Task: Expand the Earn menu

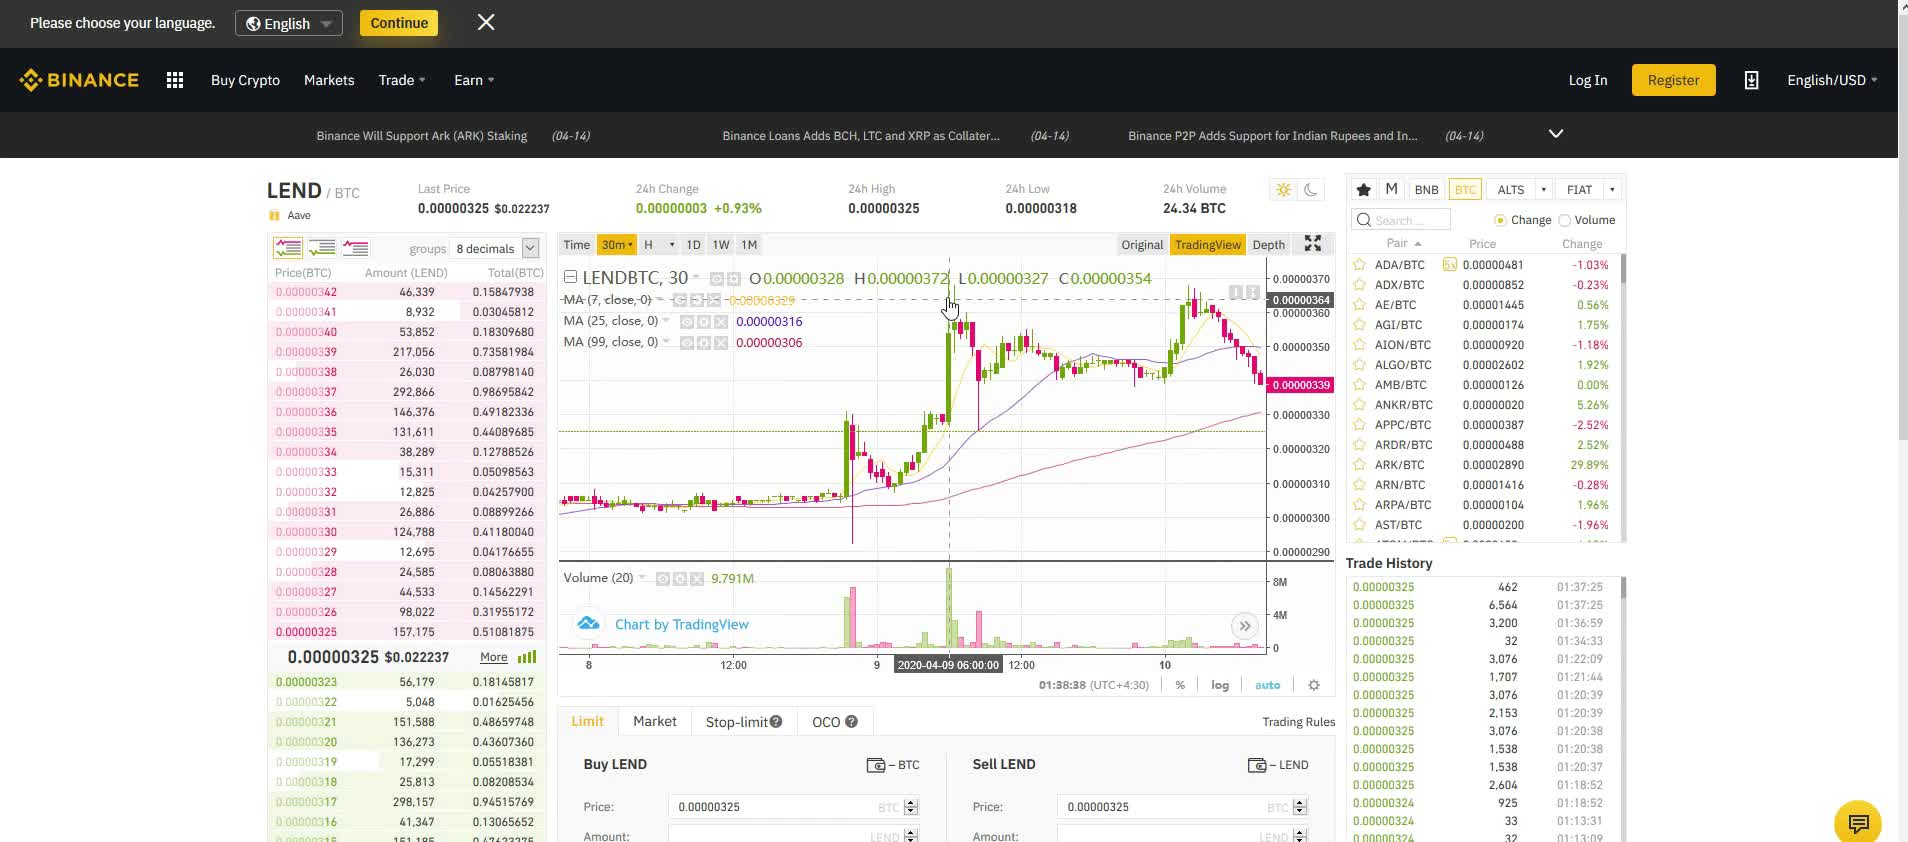Action: [474, 80]
